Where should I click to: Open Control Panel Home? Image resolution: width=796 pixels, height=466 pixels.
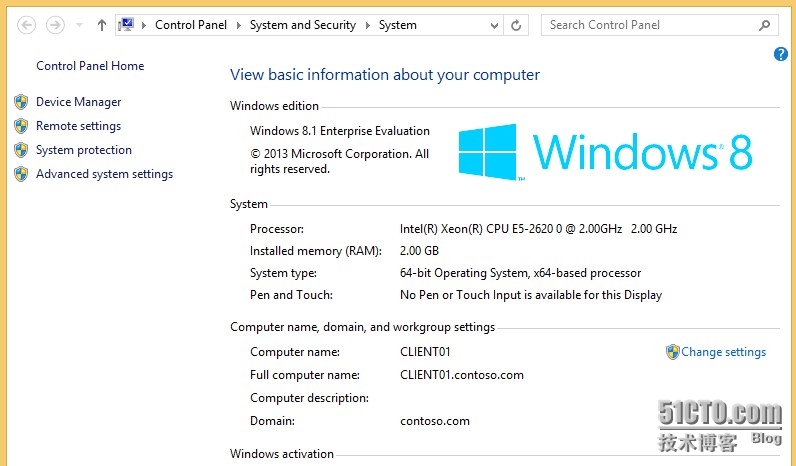tap(90, 66)
